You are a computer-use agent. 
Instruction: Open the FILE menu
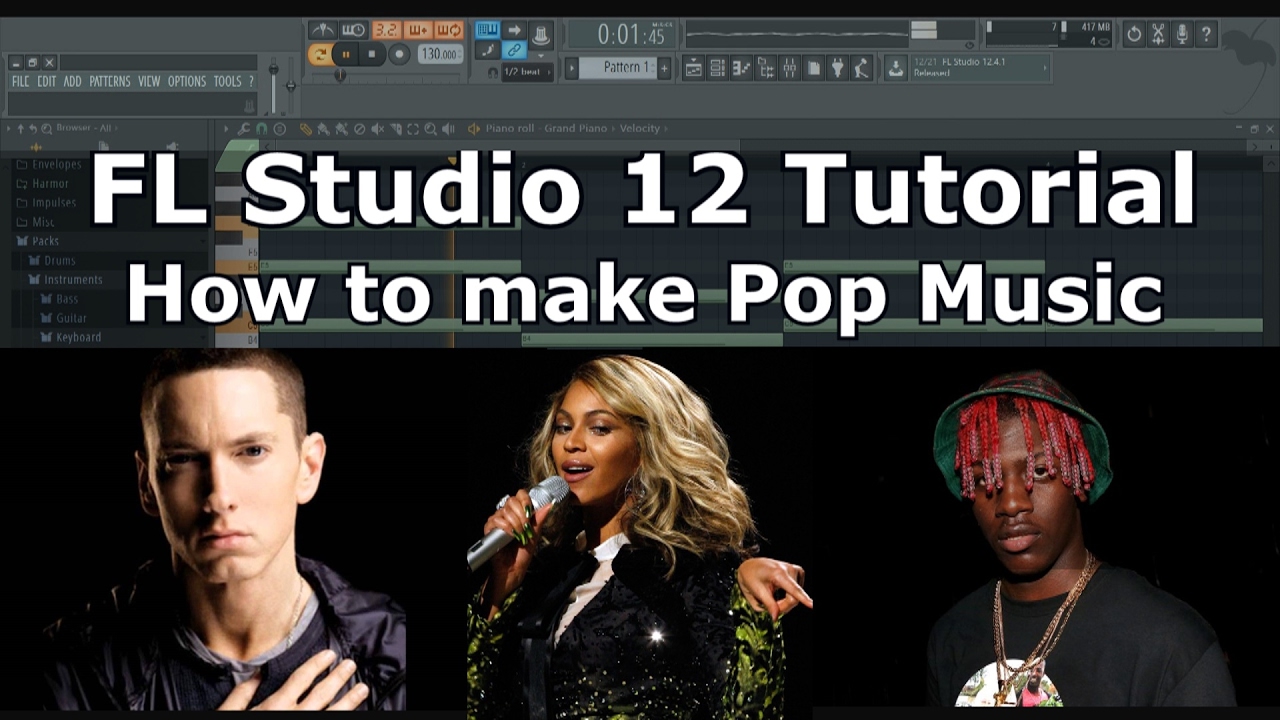pos(20,81)
